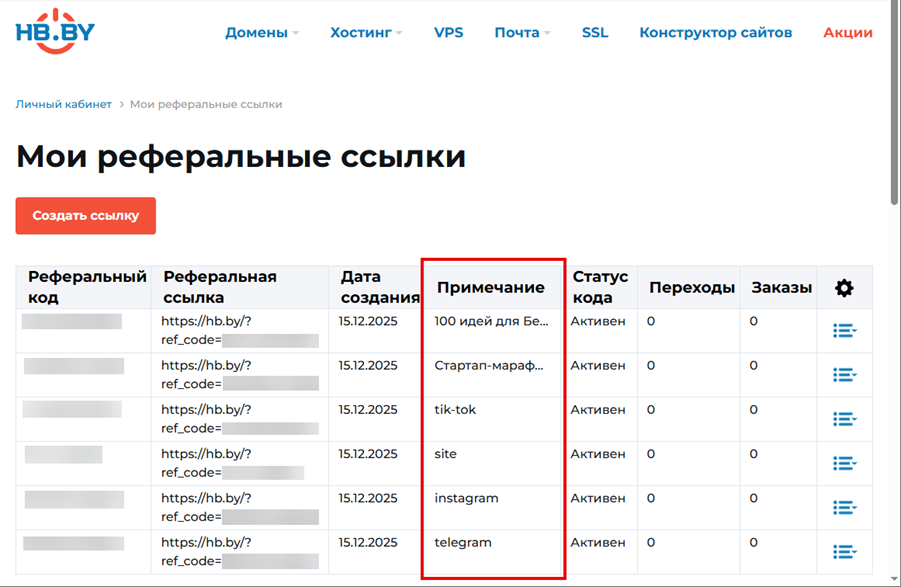Open actions menu for the instagram row
Viewport: 901px width, 587px height.
point(845,507)
